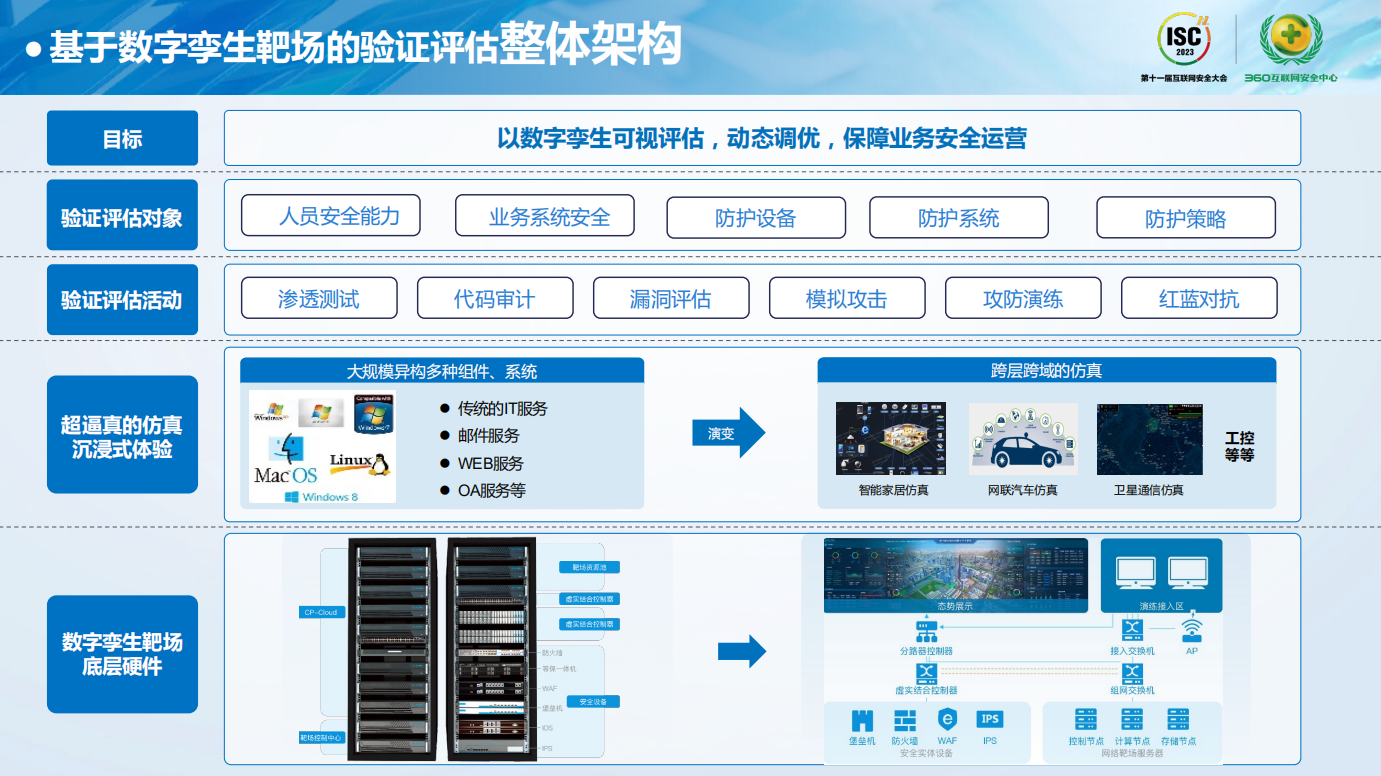Click the 工控等等 text
The width and height of the screenshot is (1381, 776).
[x=1239, y=446]
